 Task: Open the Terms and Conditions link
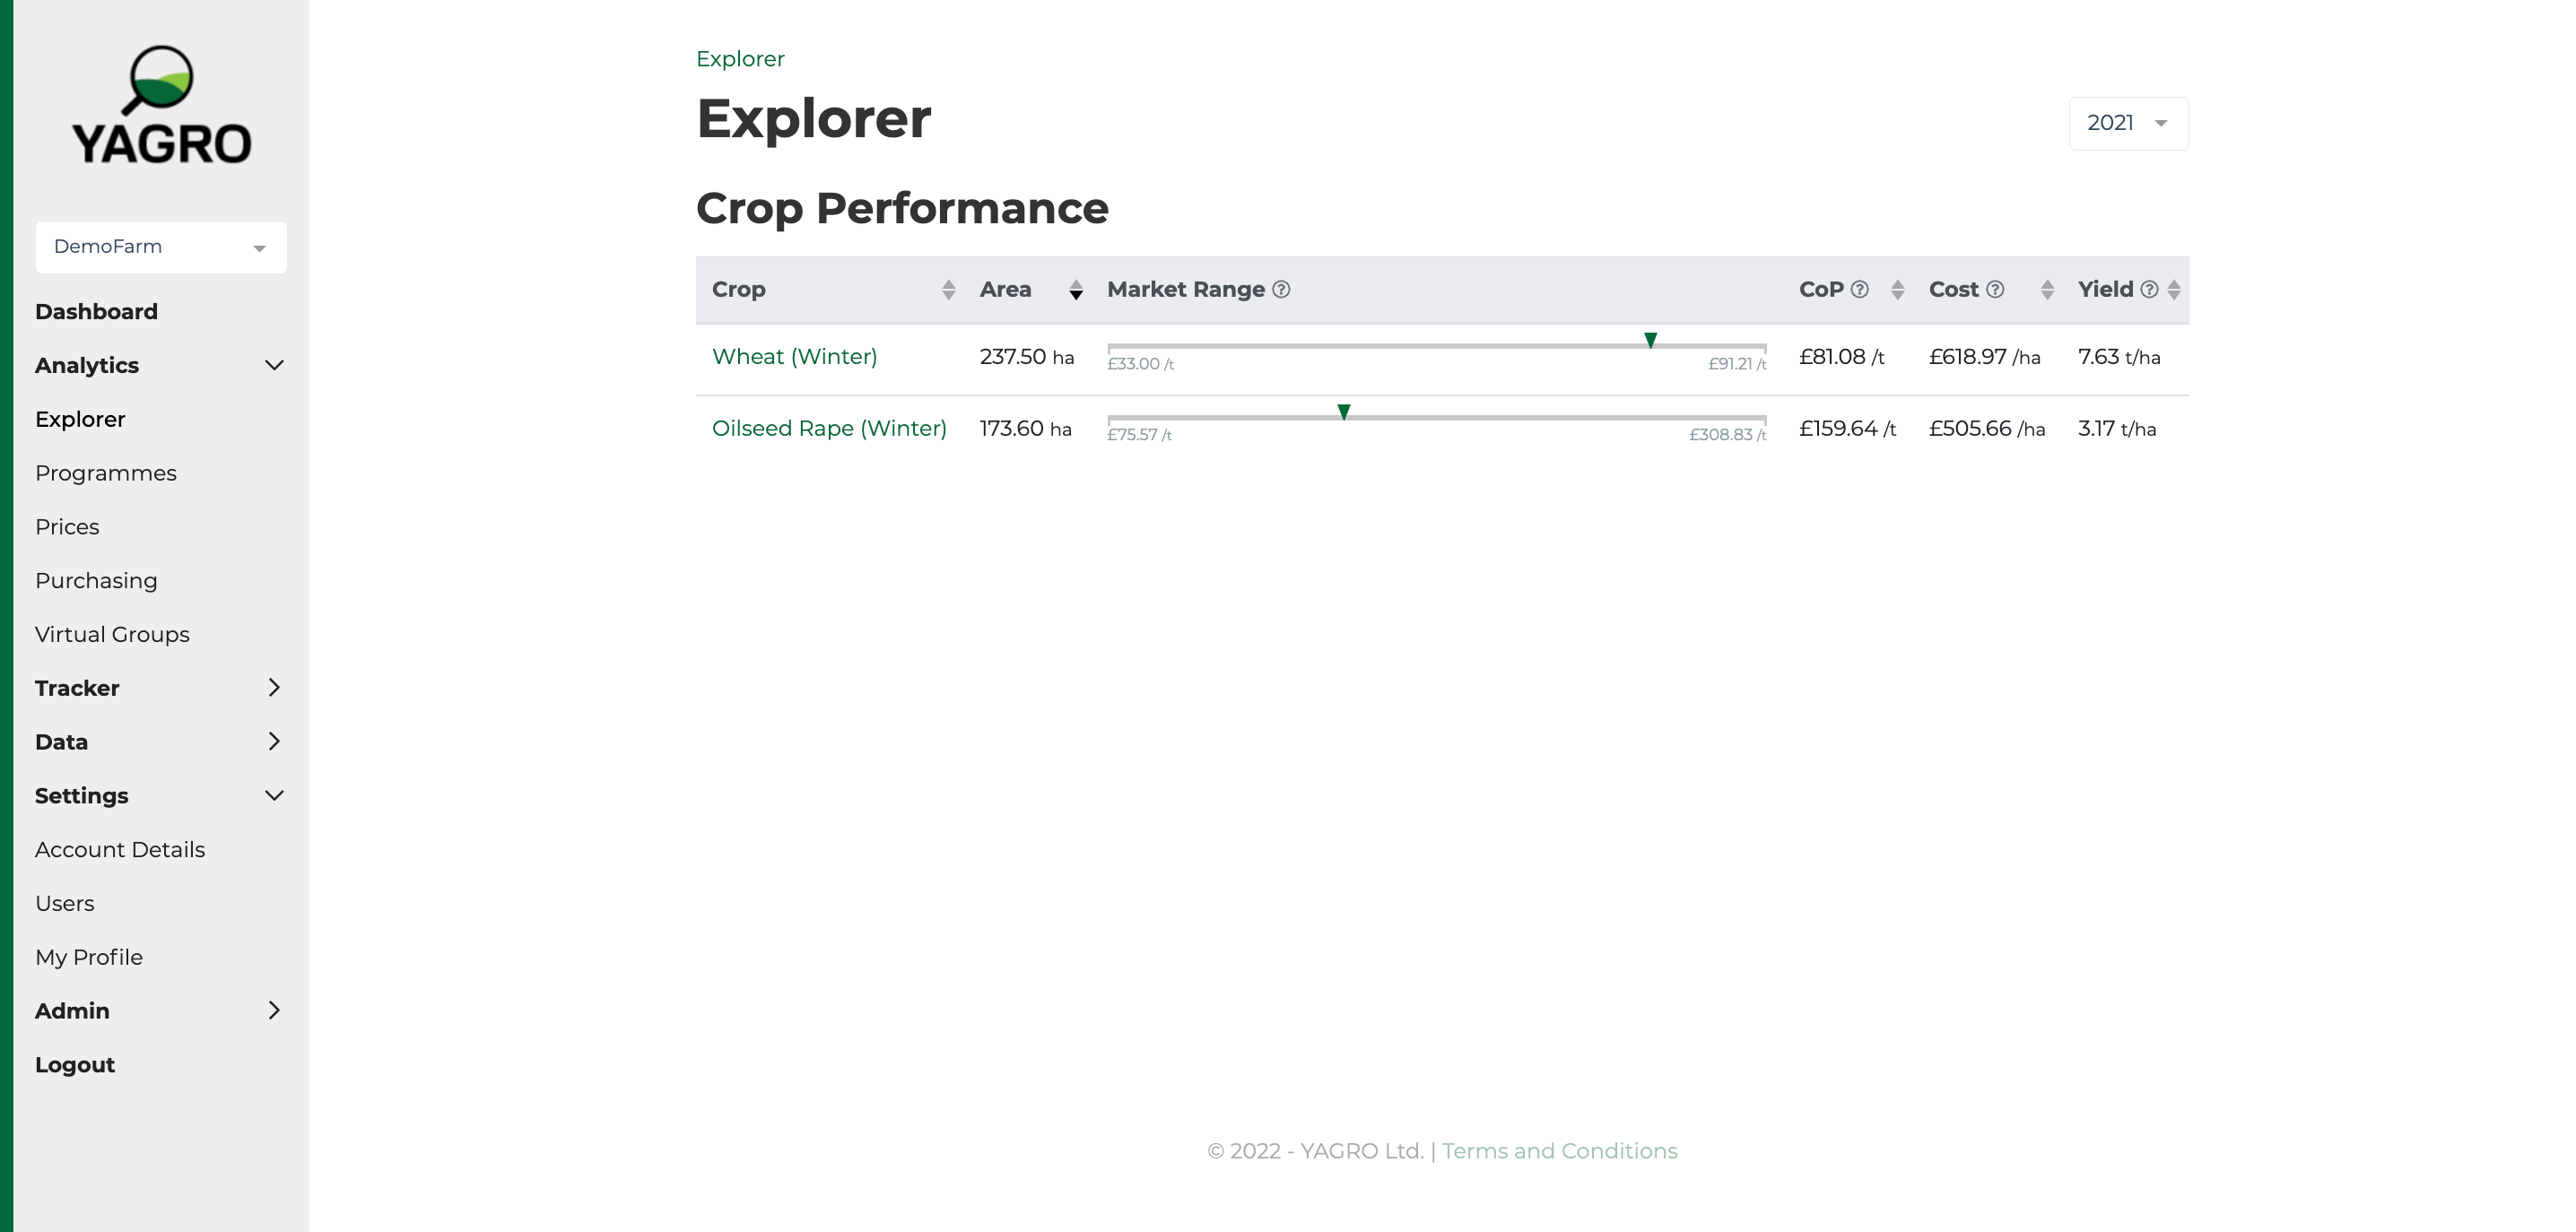click(1559, 1151)
